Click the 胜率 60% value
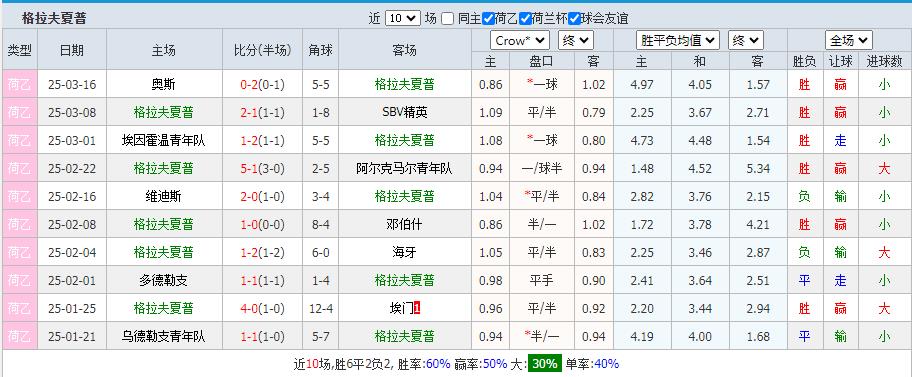This screenshot has width=912, height=377. (x=438, y=364)
